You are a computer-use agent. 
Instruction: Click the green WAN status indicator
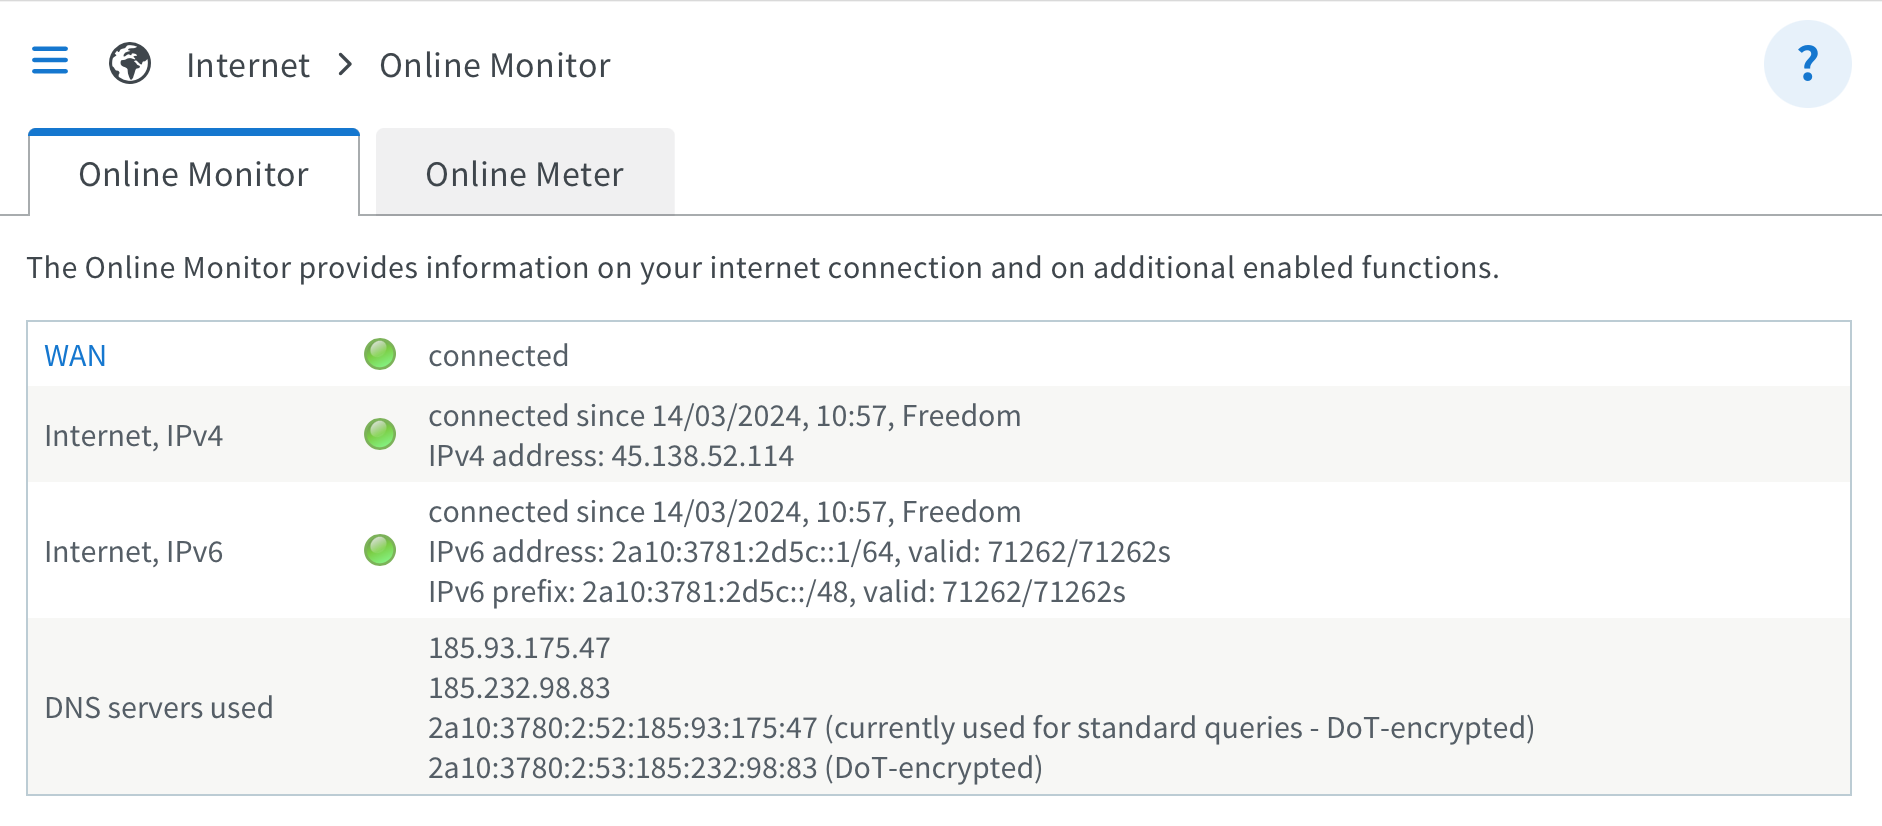pyautogui.click(x=380, y=354)
